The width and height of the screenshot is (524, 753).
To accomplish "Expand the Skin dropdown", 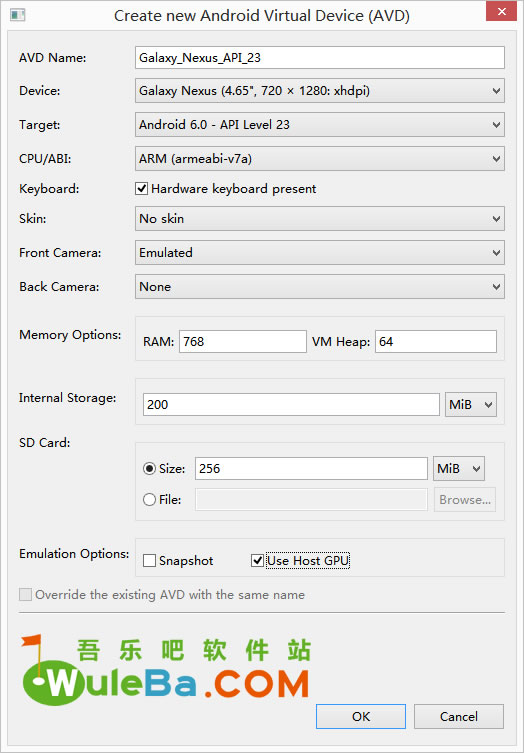I will [320, 219].
